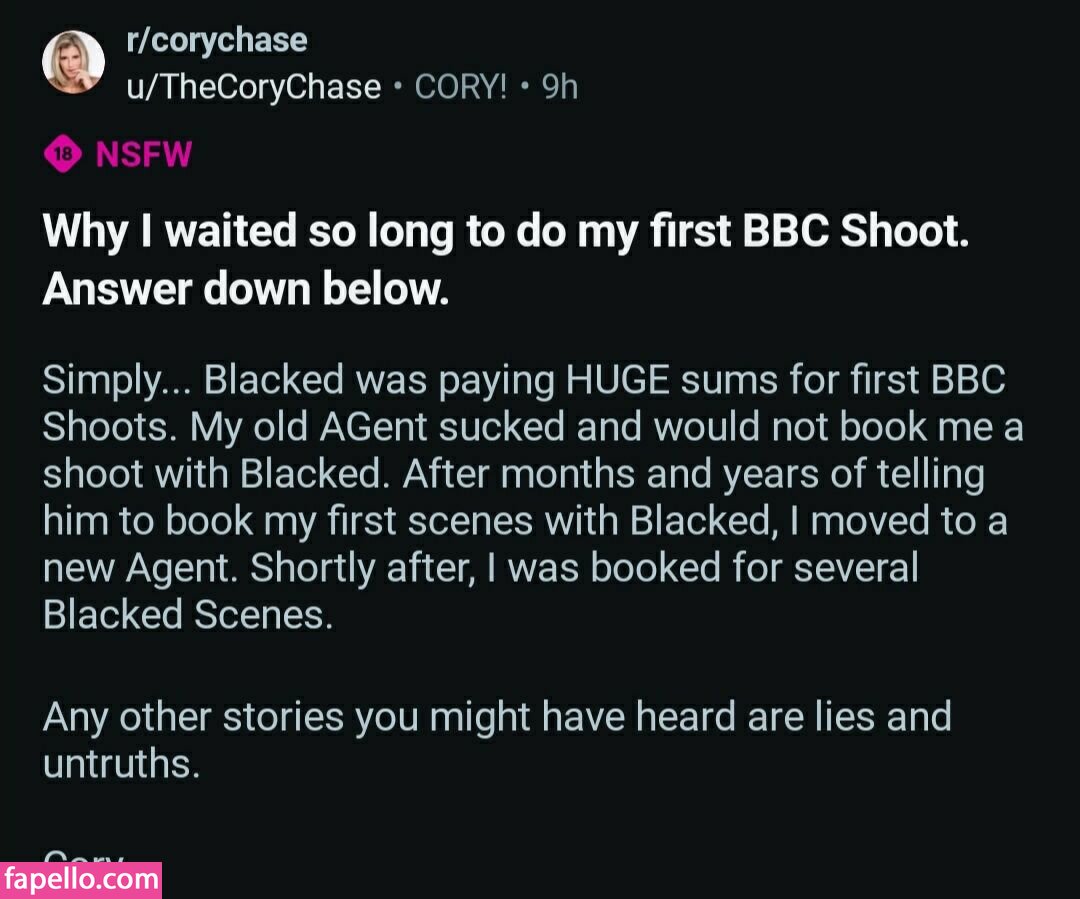Click the line starting 'Shoots. My old AGent'
The width and height of the screenshot is (1080, 899).
click(x=532, y=427)
